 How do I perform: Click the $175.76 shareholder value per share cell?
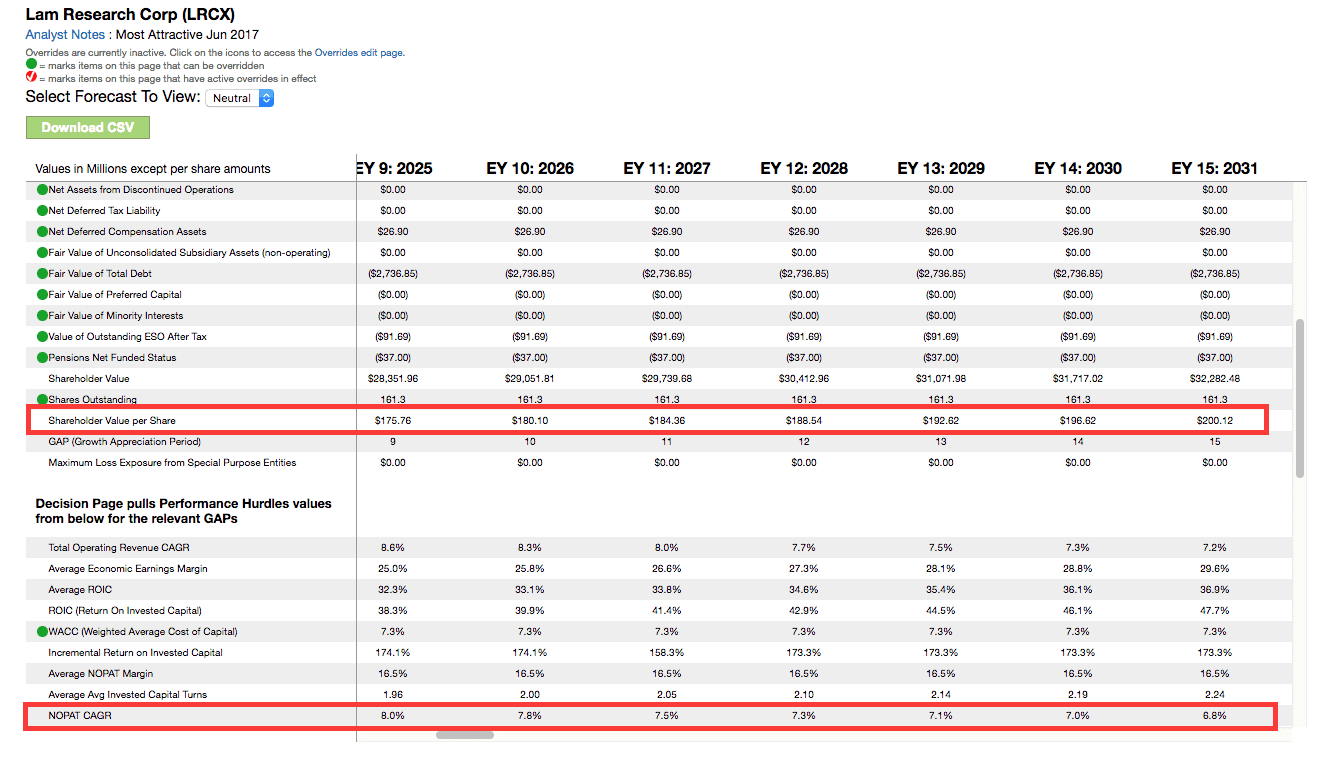[393, 421]
